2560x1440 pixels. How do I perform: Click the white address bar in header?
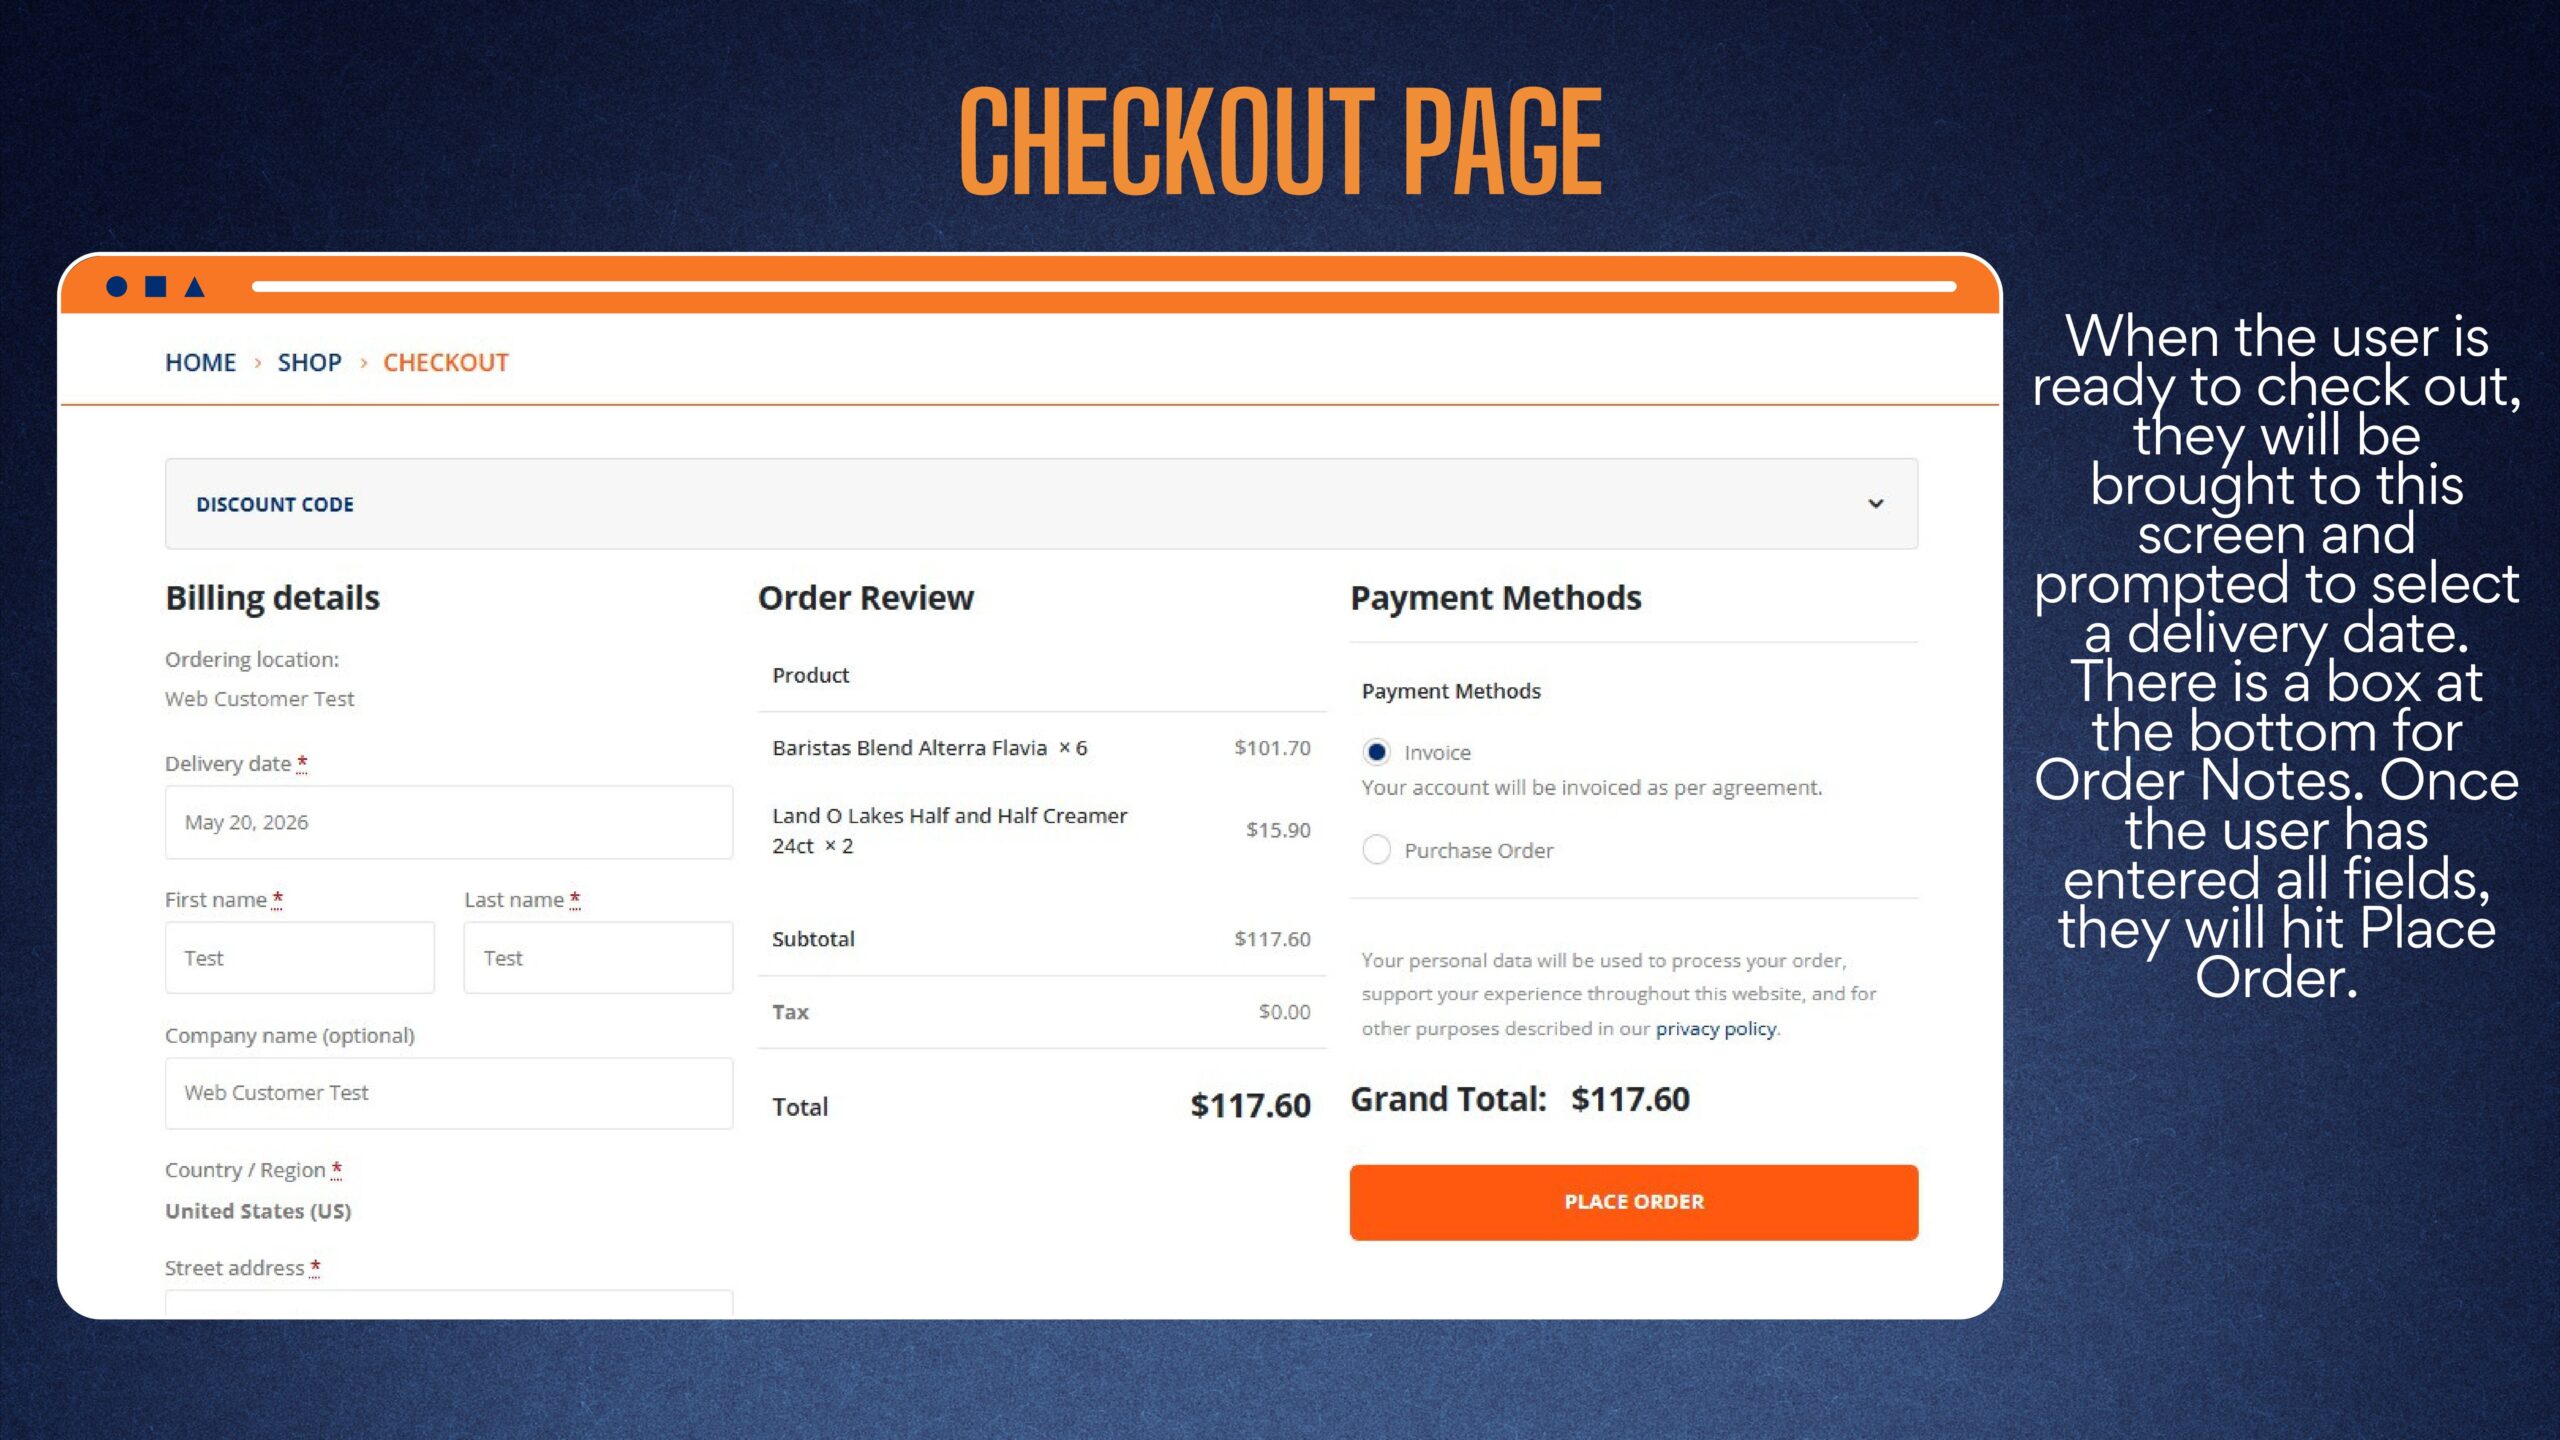(1104, 287)
